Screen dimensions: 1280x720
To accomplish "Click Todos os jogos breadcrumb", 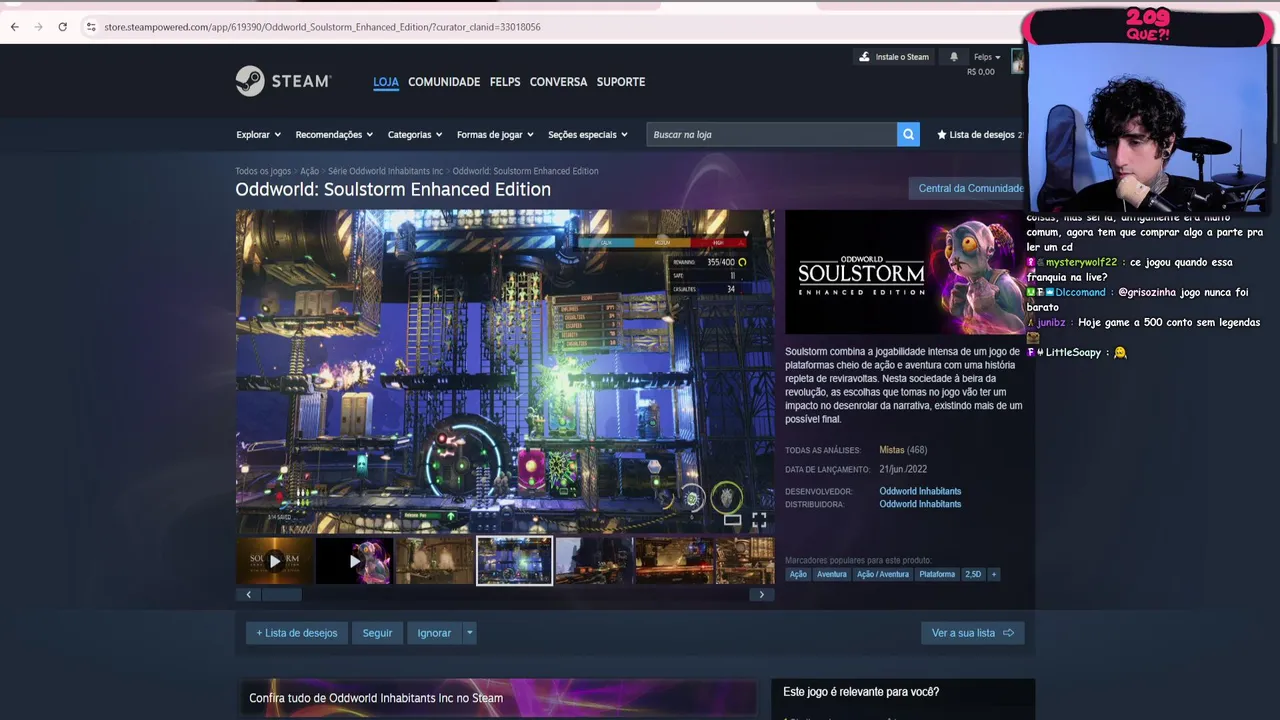I will pyautogui.click(x=263, y=171).
